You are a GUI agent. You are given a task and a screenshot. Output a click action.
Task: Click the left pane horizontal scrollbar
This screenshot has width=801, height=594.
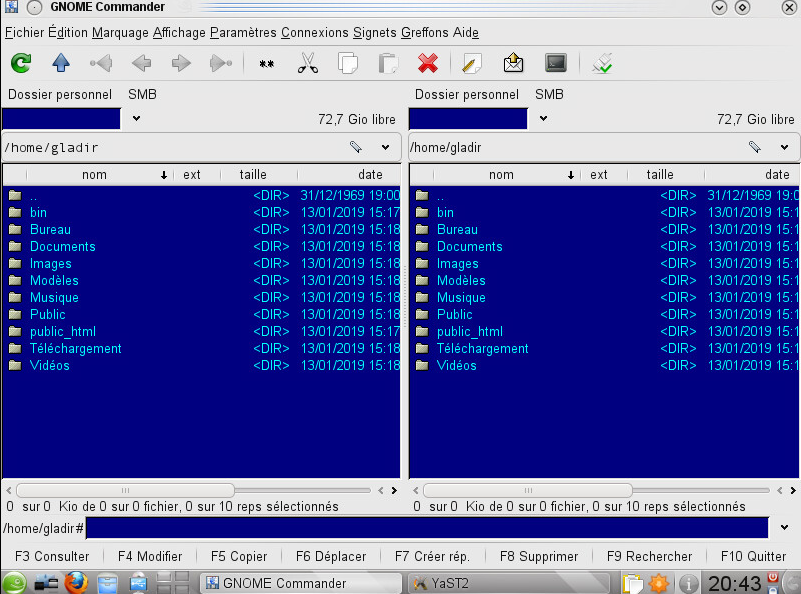coord(125,491)
